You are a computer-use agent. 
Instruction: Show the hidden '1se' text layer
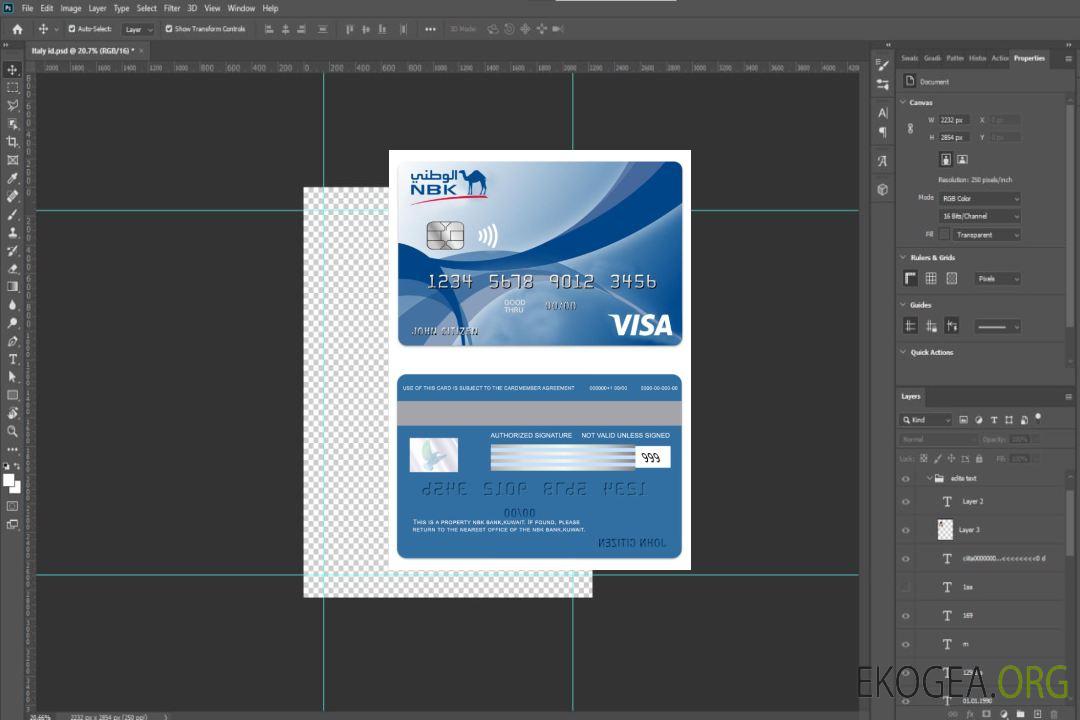pos(906,587)
